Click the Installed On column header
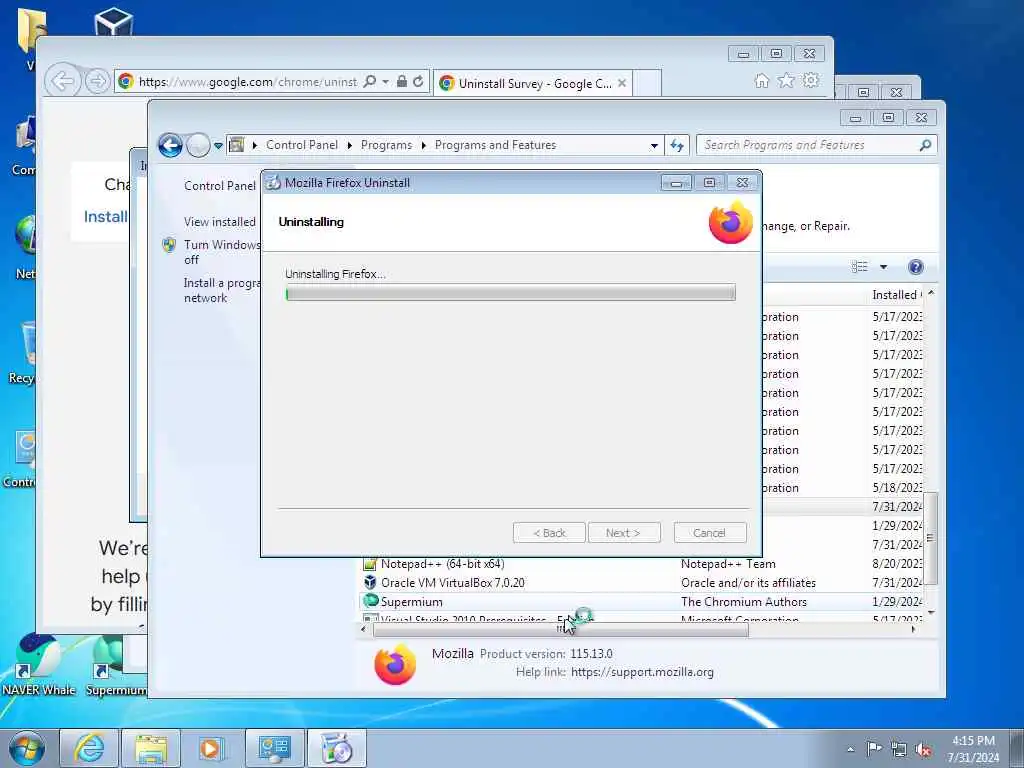 pyautogui.click(x=897, y=295)
